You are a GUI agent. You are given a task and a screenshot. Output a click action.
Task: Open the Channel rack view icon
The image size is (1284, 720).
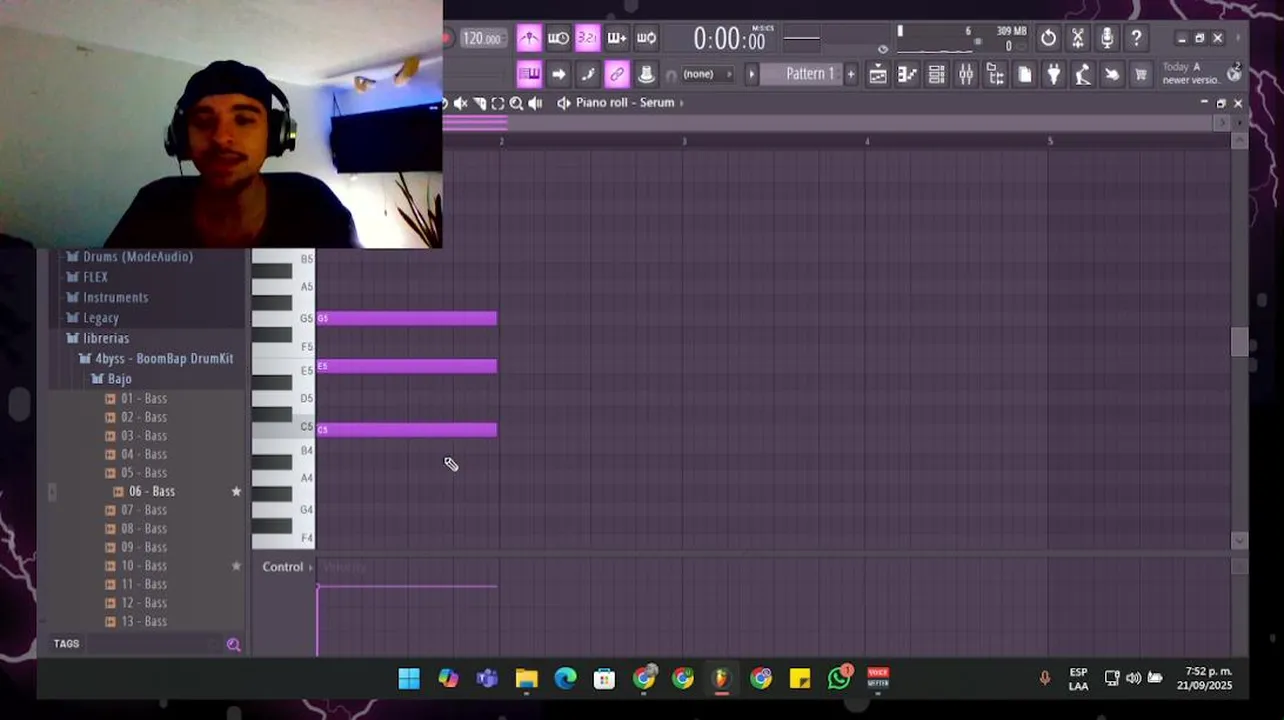tap(936, 74)
